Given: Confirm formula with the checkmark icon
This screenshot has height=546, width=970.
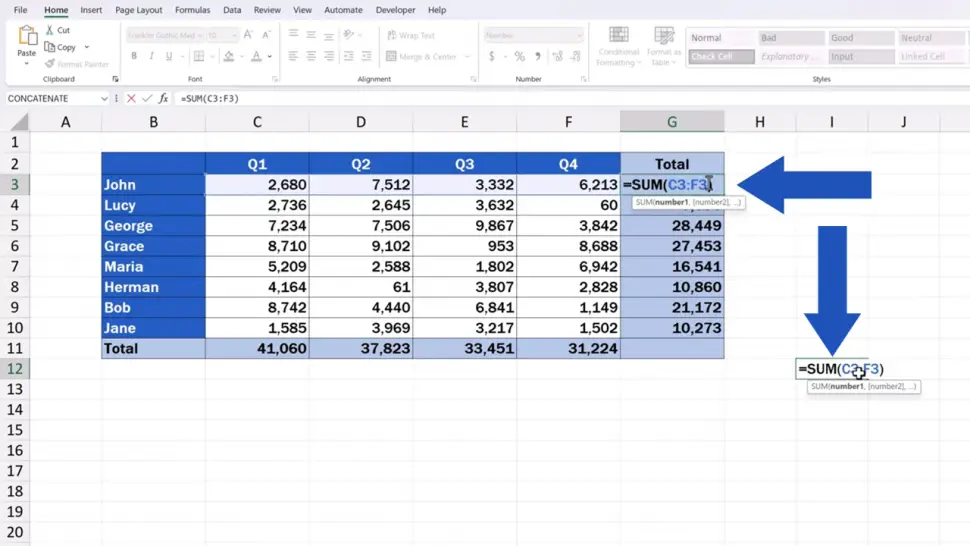Looking at the screenshot, I should (x=147, y=98).
